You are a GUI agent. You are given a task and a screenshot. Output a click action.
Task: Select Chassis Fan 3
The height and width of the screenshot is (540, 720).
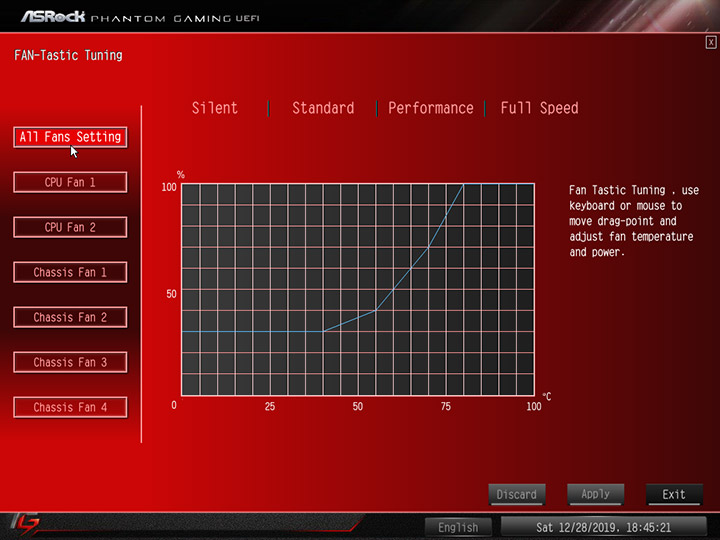coord(70,362)
